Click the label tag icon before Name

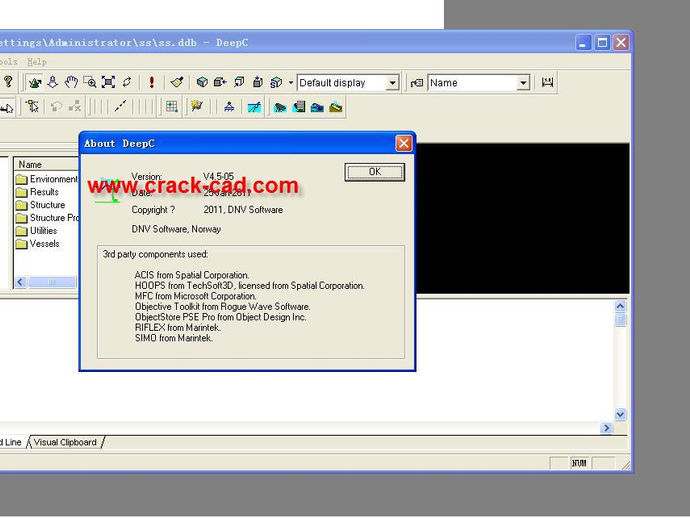point(416,83)
